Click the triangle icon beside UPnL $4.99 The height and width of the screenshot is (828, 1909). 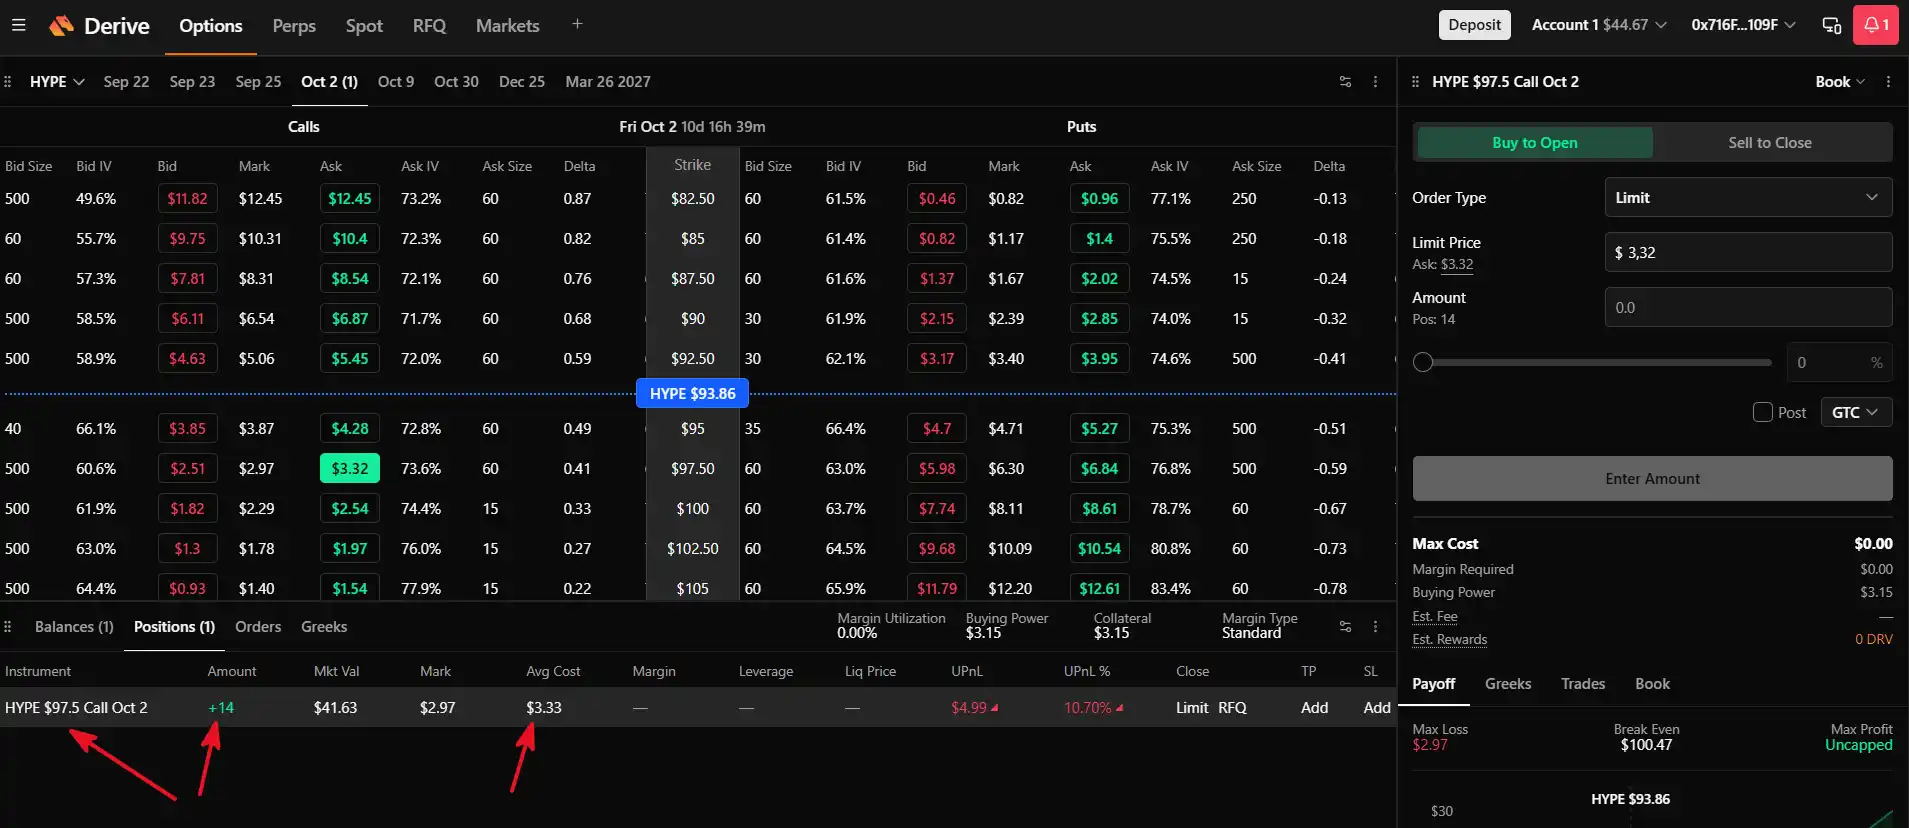pos(994,708)
